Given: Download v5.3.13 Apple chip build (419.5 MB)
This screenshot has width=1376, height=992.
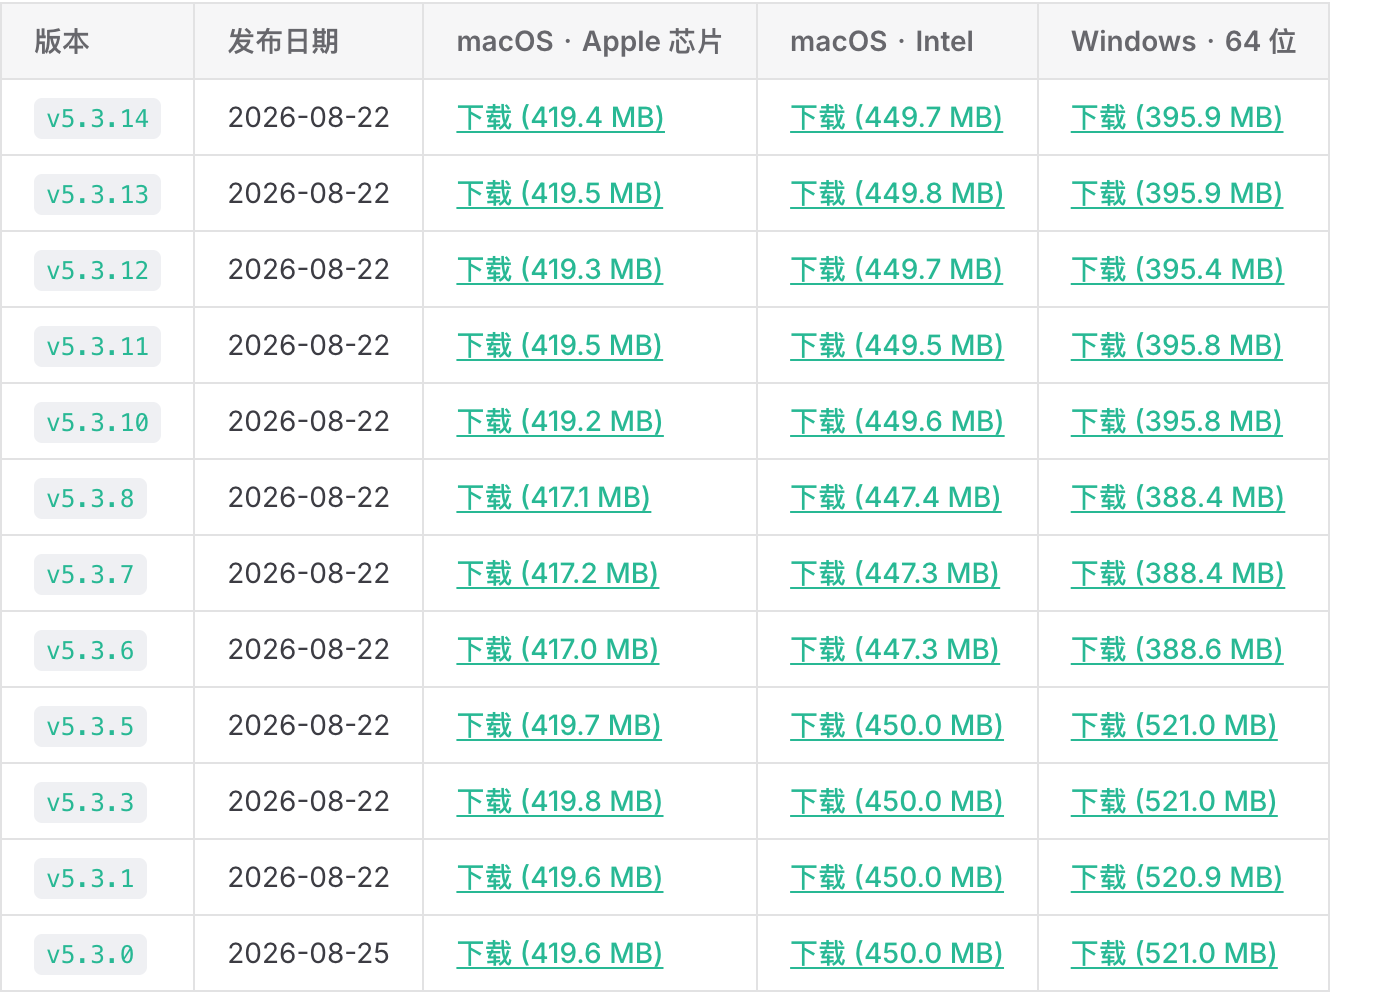Looking at the screenshot, I should pos(560,194).
